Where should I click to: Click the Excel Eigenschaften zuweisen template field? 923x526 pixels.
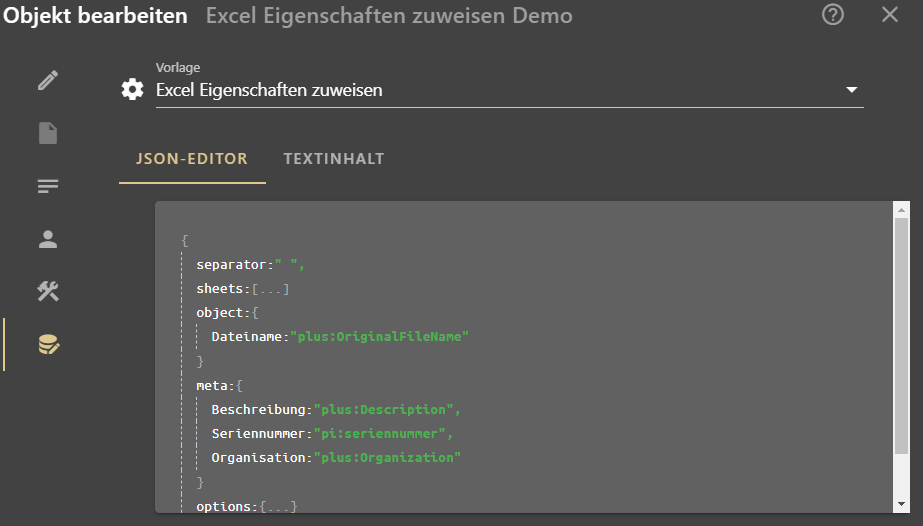(510, 90)
